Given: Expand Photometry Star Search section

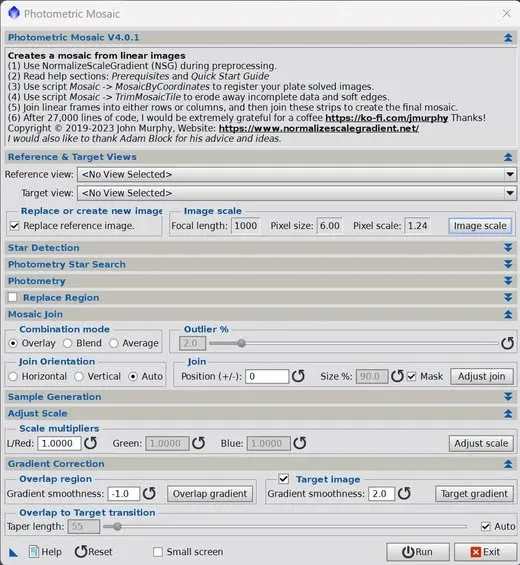Looking at the screenshot, I should [508, 264].
